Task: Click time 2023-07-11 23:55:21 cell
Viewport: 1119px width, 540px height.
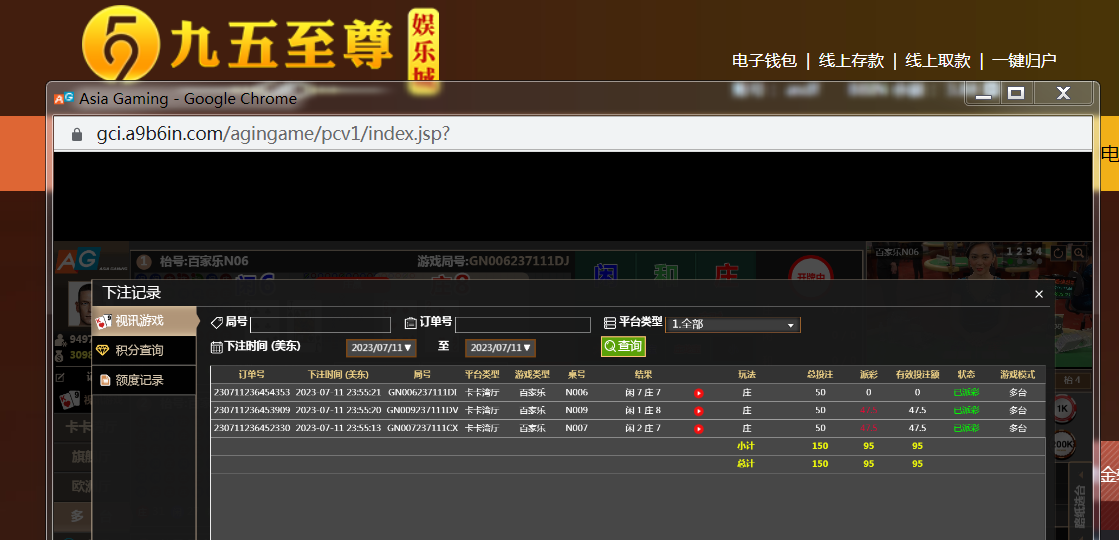Action: click(x=338, y=392)
